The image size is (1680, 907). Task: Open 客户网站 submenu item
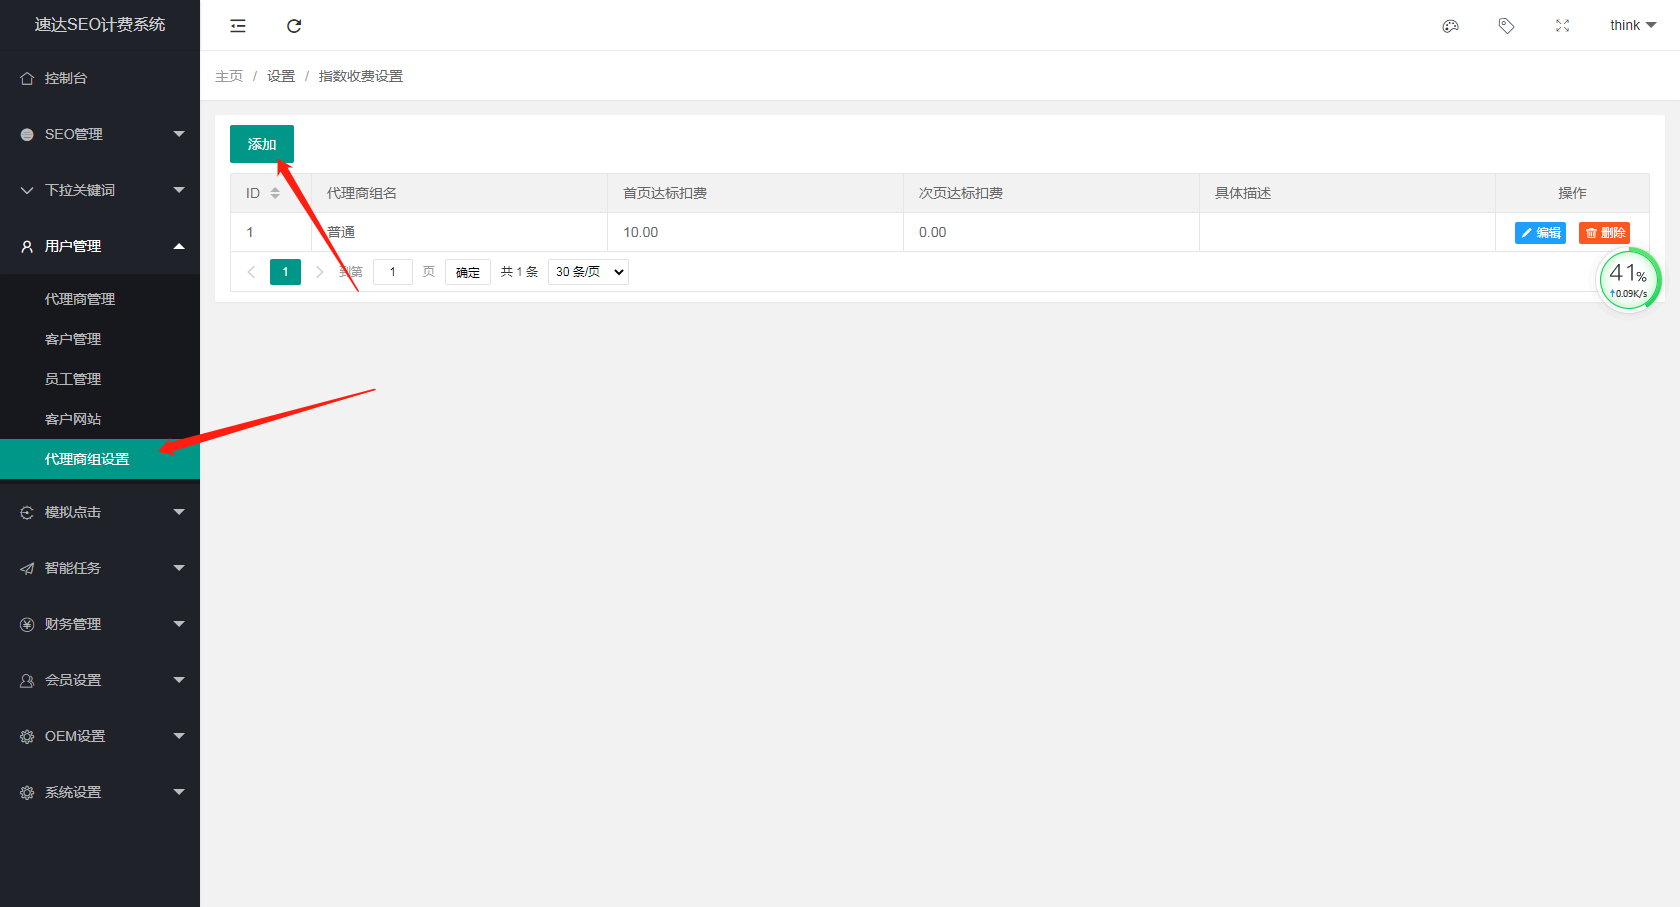(x=73, y=419)
